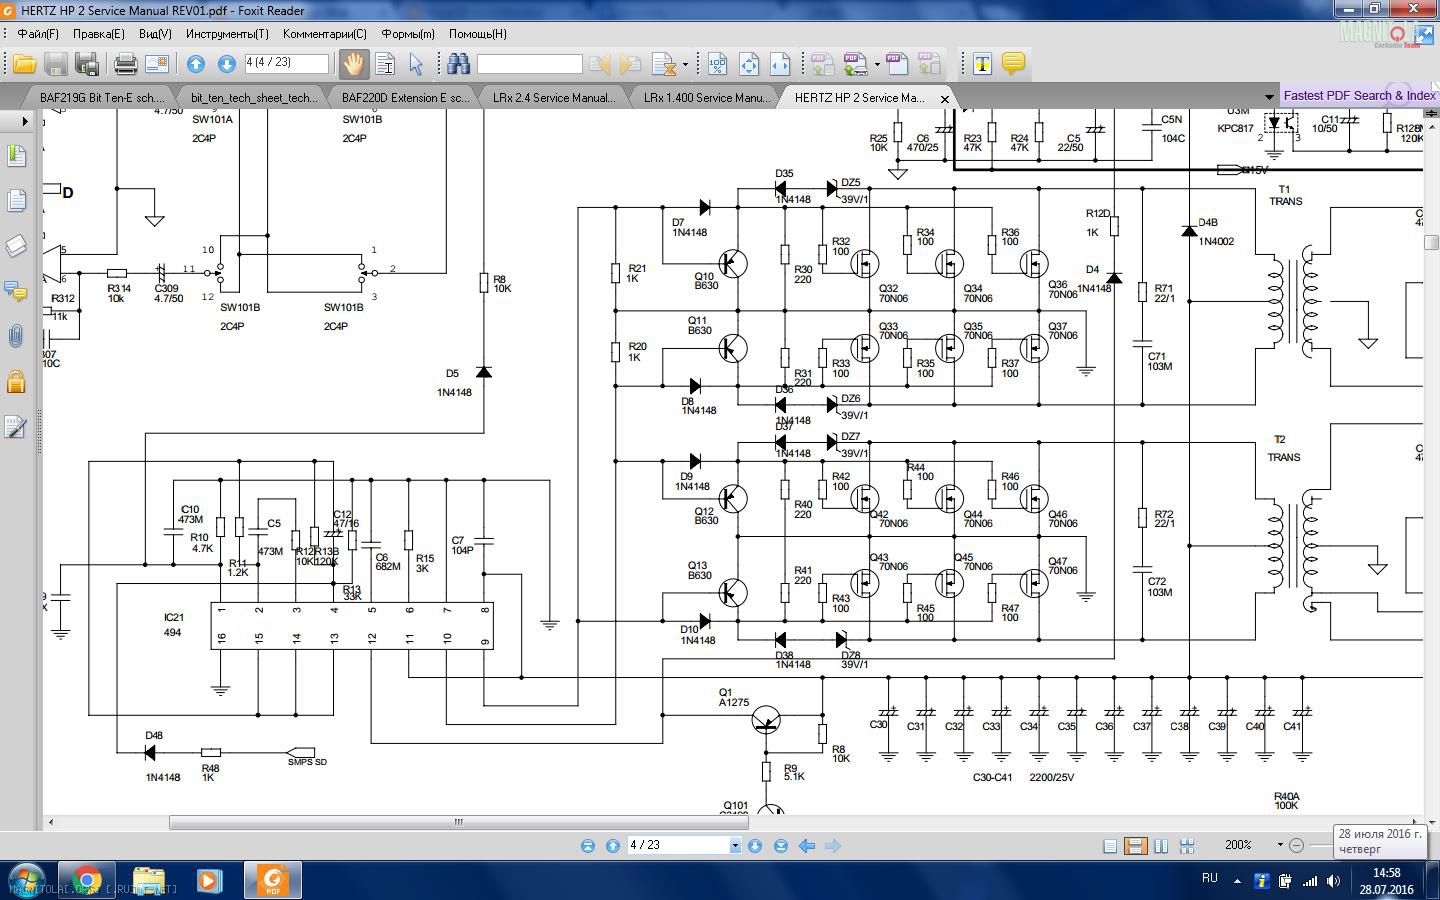Image resolution: width=1440 pixels, height=900 pixels.
Task: Open the 200% zoom level dropdown
Action: (x=1279, y=845)
